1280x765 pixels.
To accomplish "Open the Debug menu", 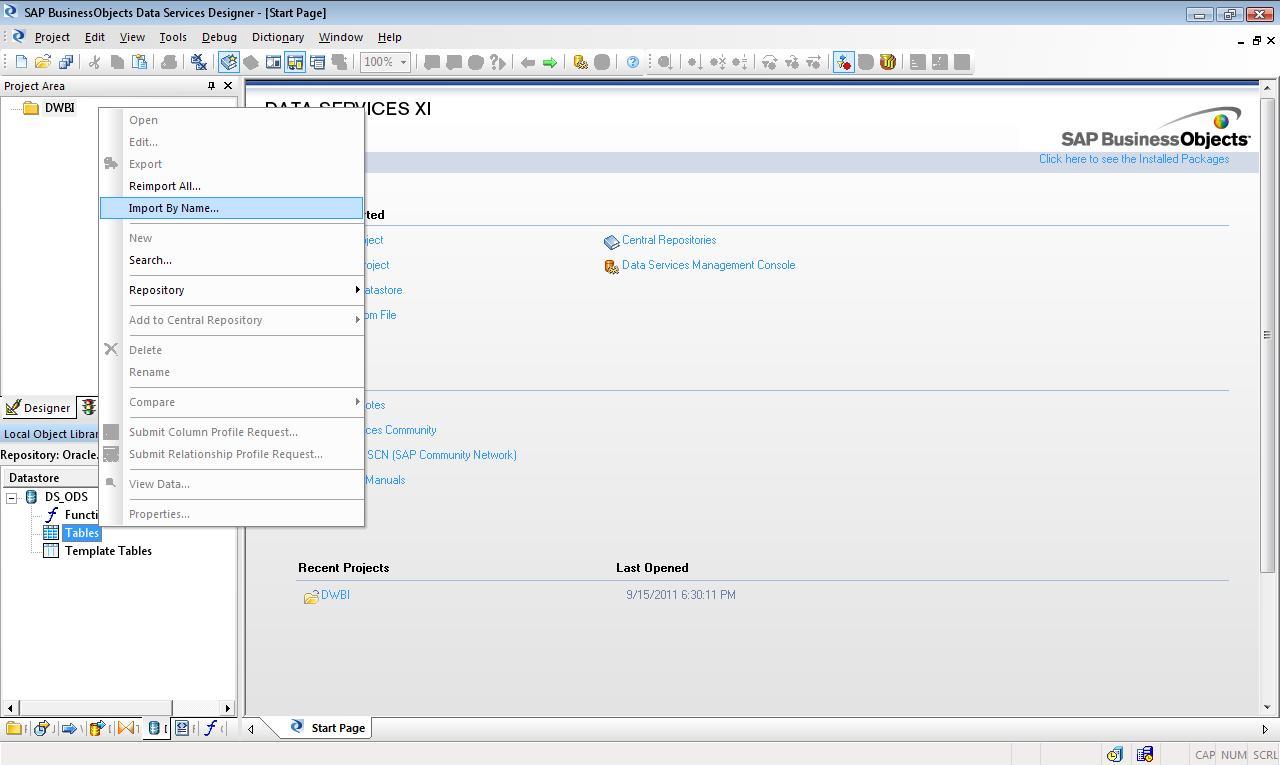I will pos(219,37).
